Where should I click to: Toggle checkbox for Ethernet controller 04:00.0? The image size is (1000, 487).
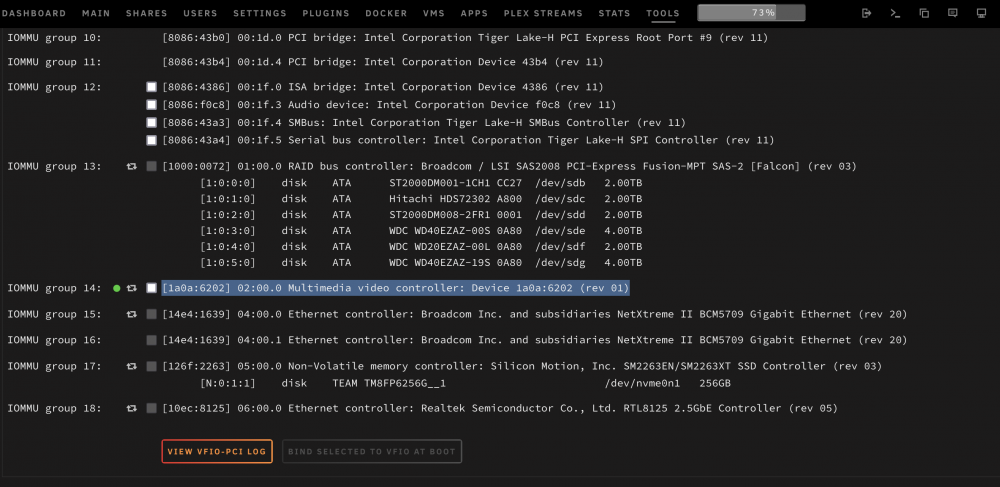coord(151,314)
